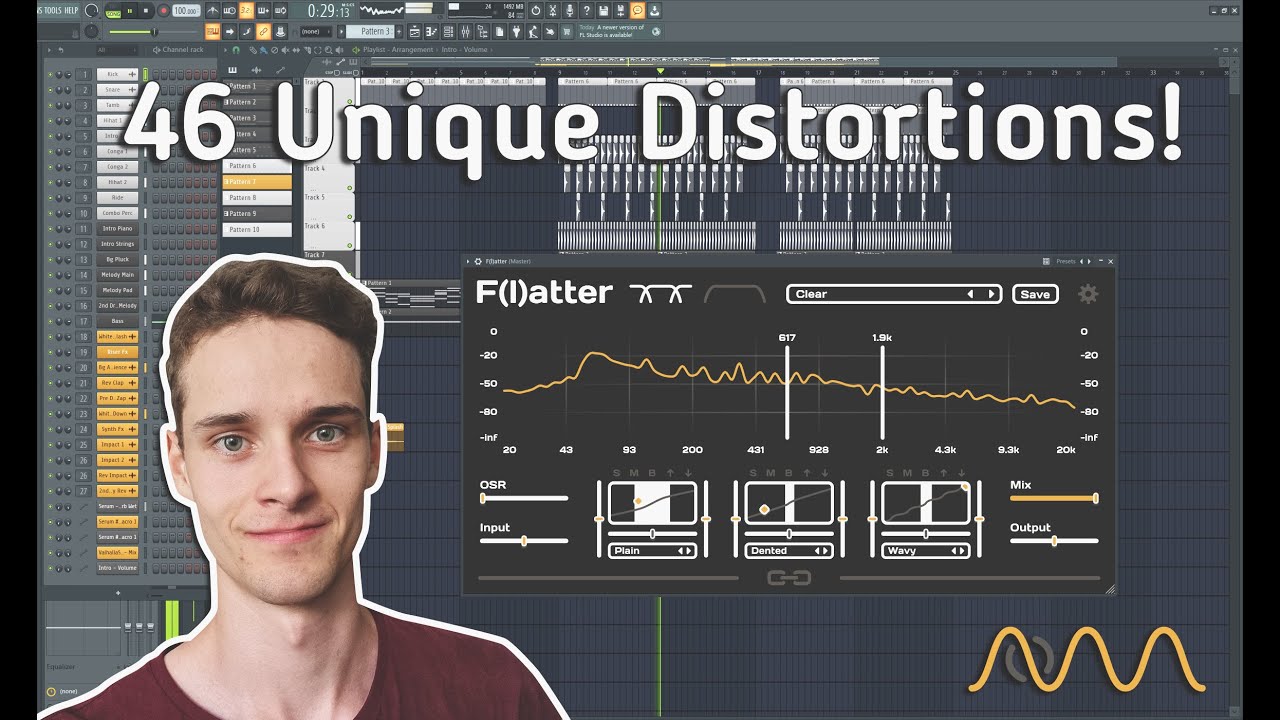
Task: Click the loop recording toolbar icon
Action: click(280, 10)
